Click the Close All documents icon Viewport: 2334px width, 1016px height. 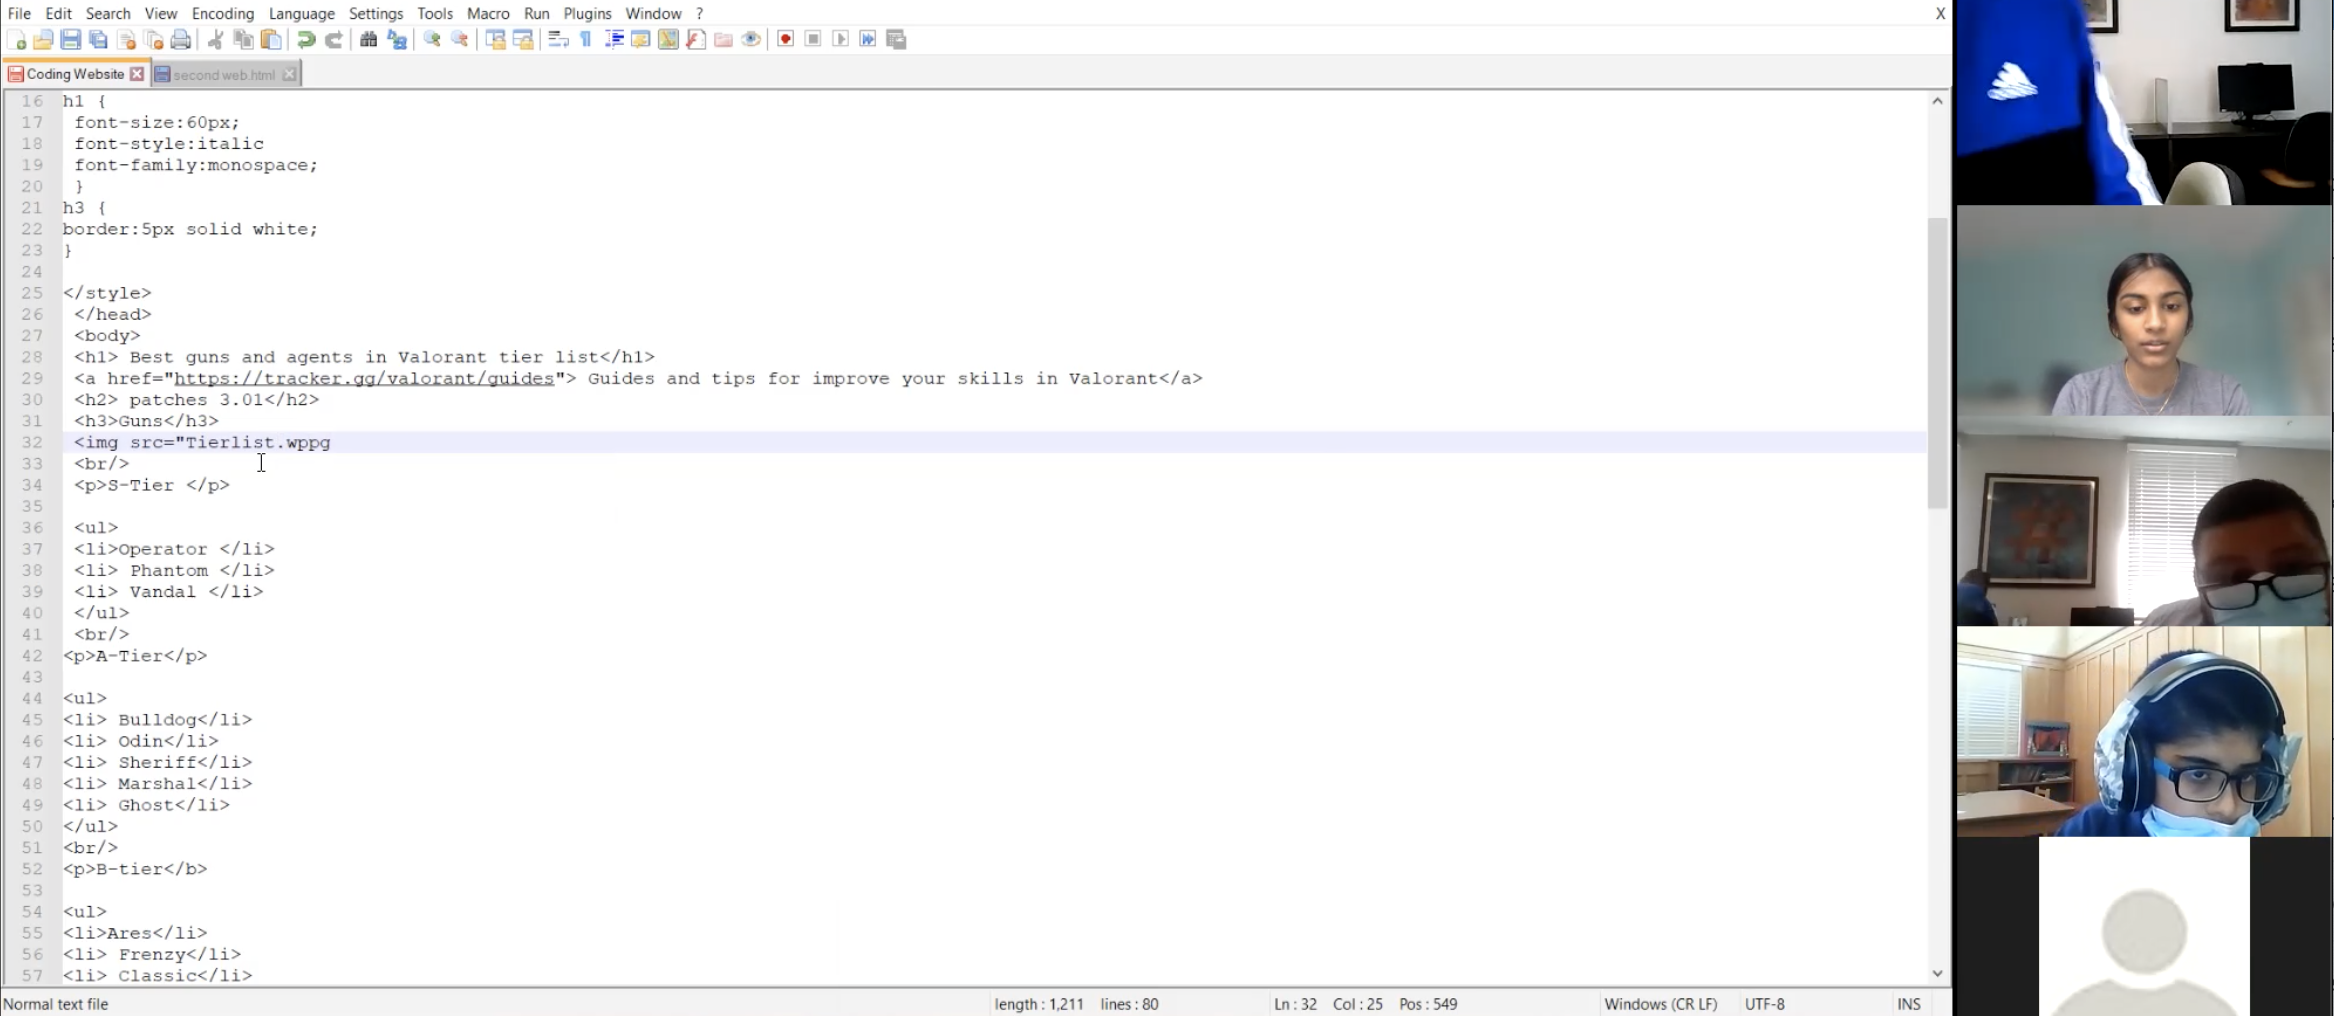point(154,39)
